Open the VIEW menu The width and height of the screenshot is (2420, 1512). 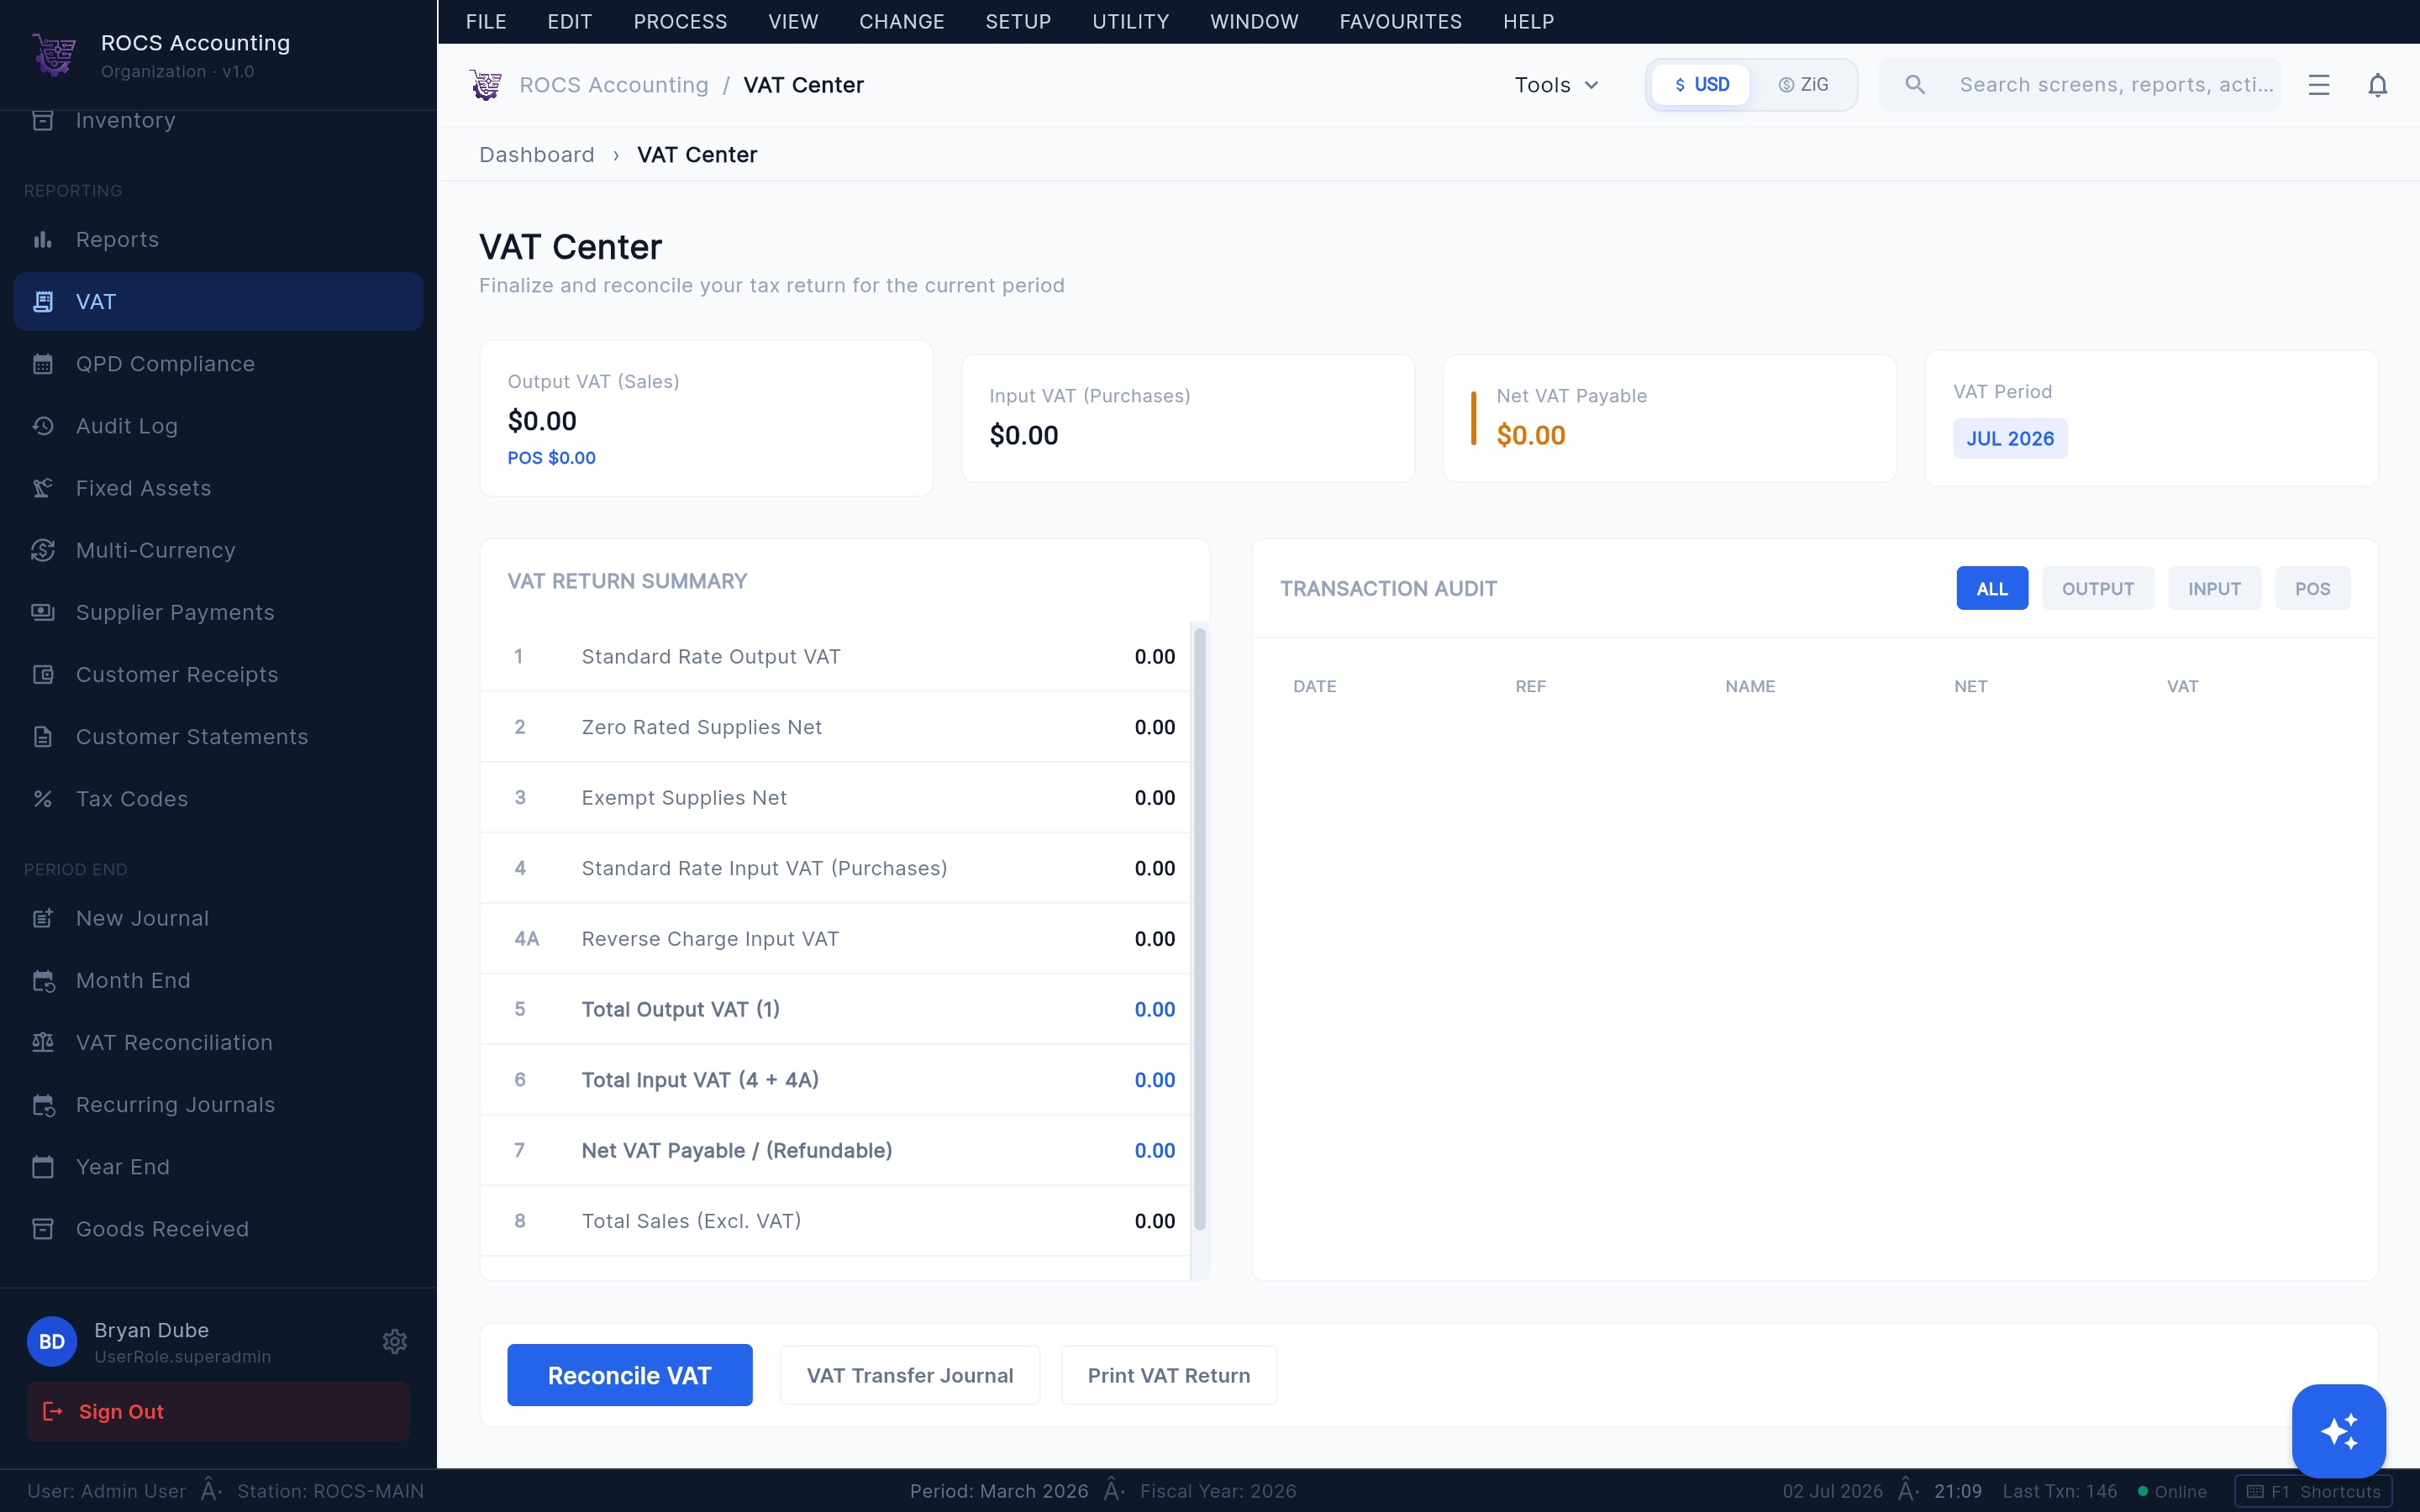pos(793,22)
